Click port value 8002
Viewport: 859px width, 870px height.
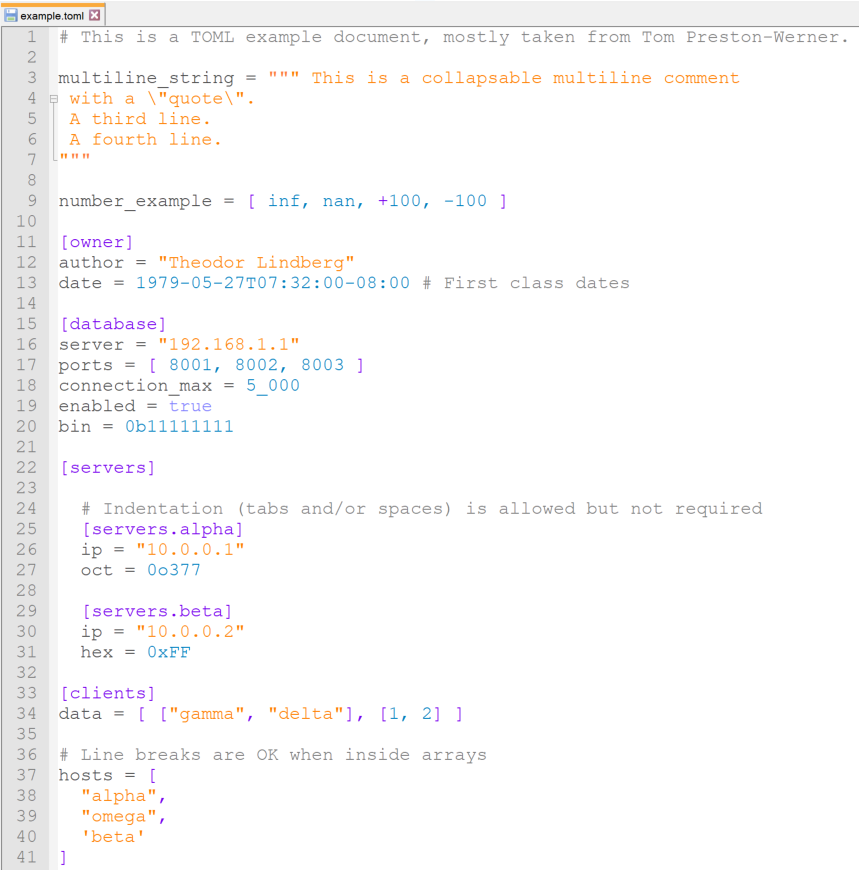256,365
